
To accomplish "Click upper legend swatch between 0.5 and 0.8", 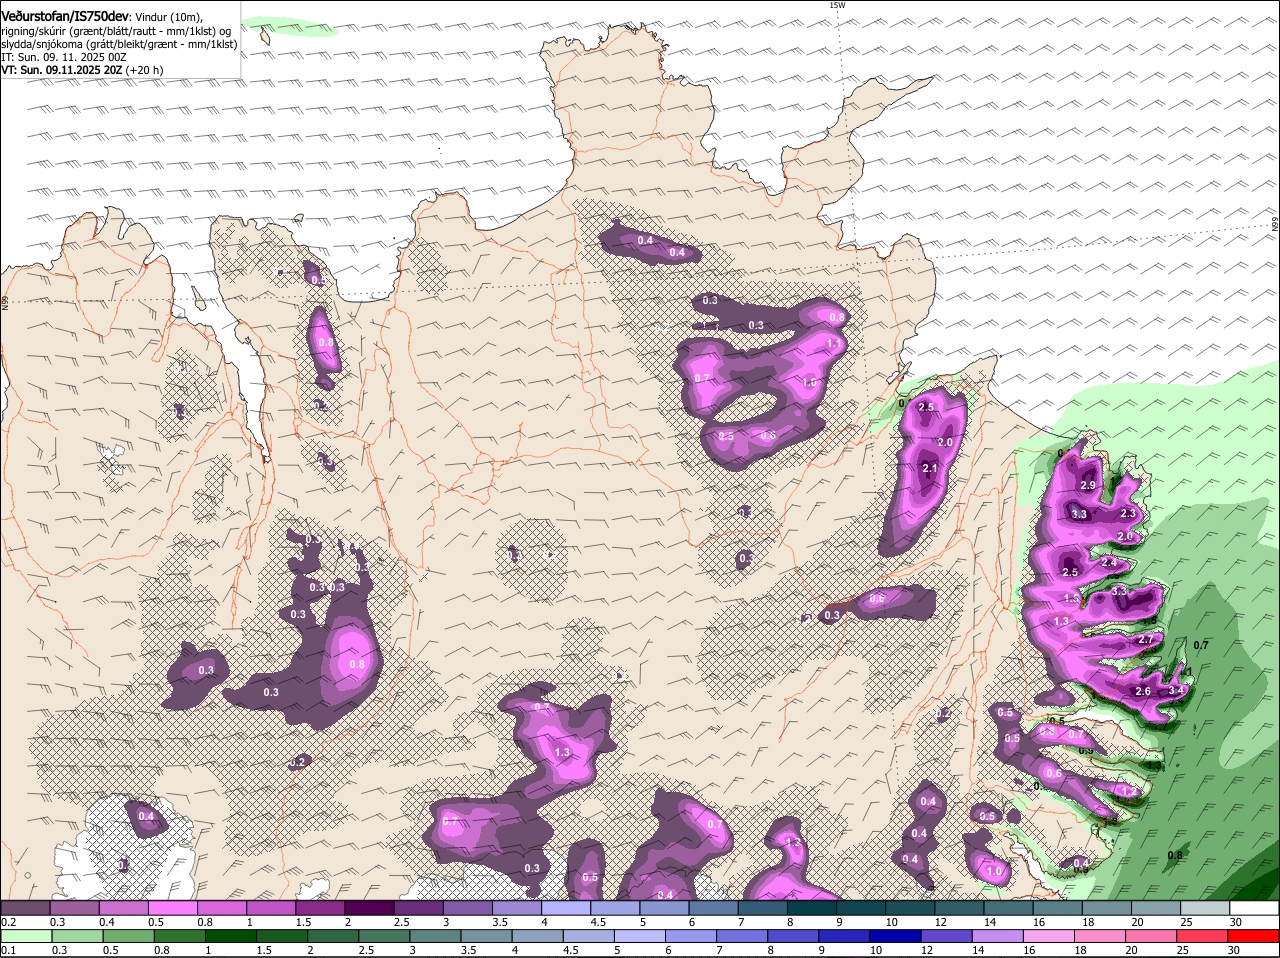I will point(172,908).
